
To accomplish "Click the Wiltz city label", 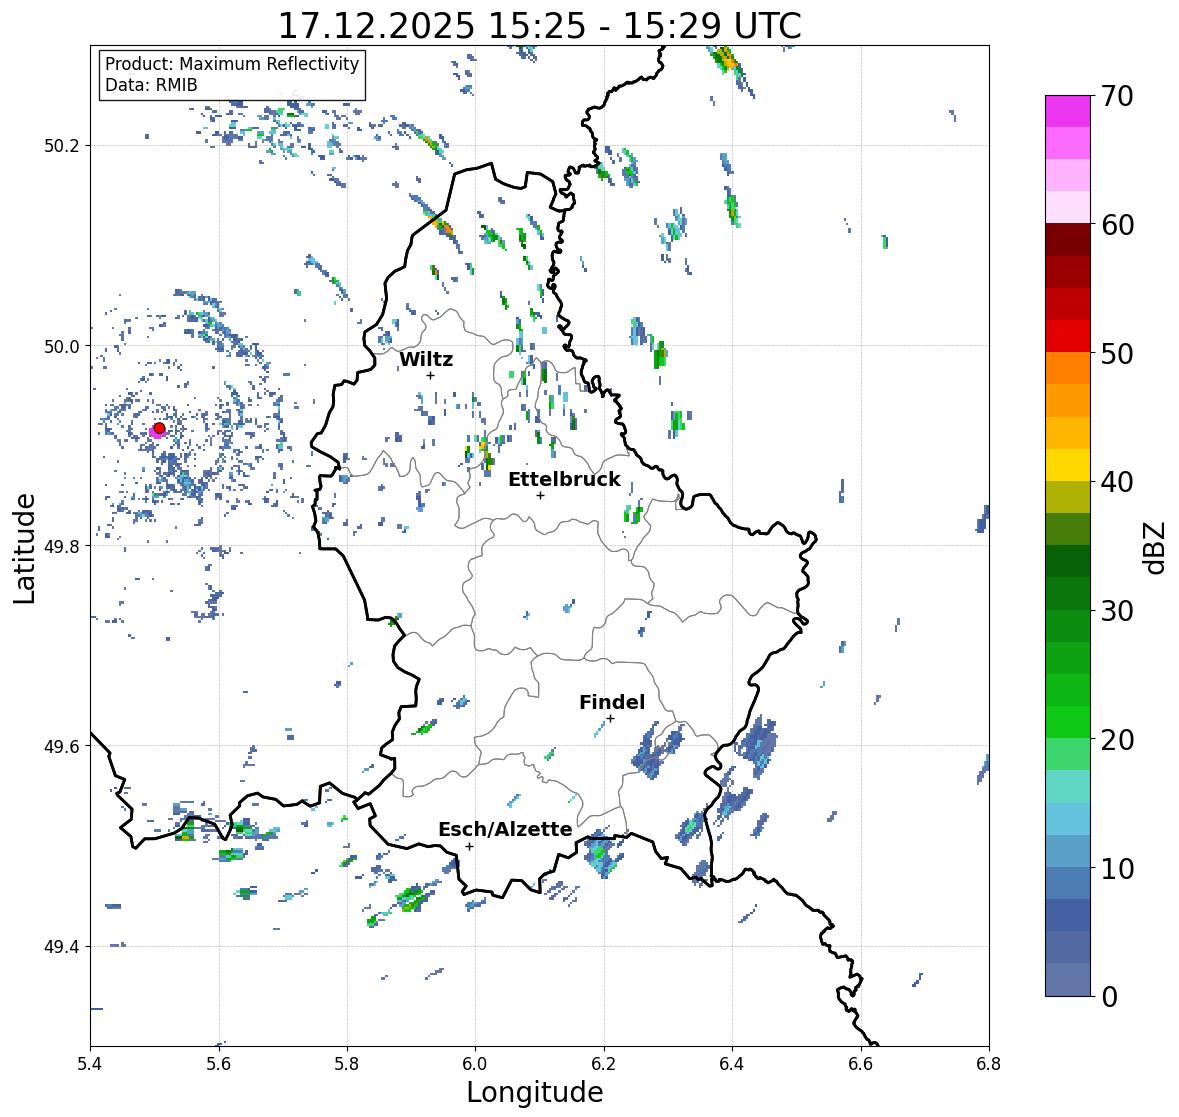I will pyautogui.click(x=426, y=359).
